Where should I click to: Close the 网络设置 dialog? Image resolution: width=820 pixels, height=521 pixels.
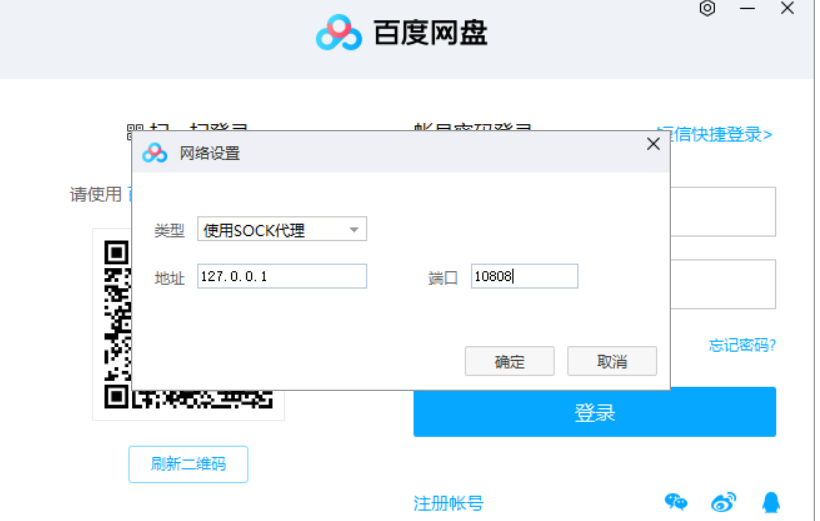coord(653,144)
